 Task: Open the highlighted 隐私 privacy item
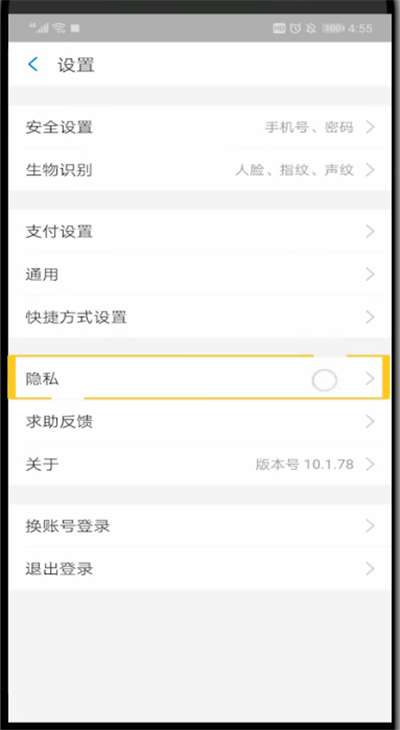click(x=200, y=379)
